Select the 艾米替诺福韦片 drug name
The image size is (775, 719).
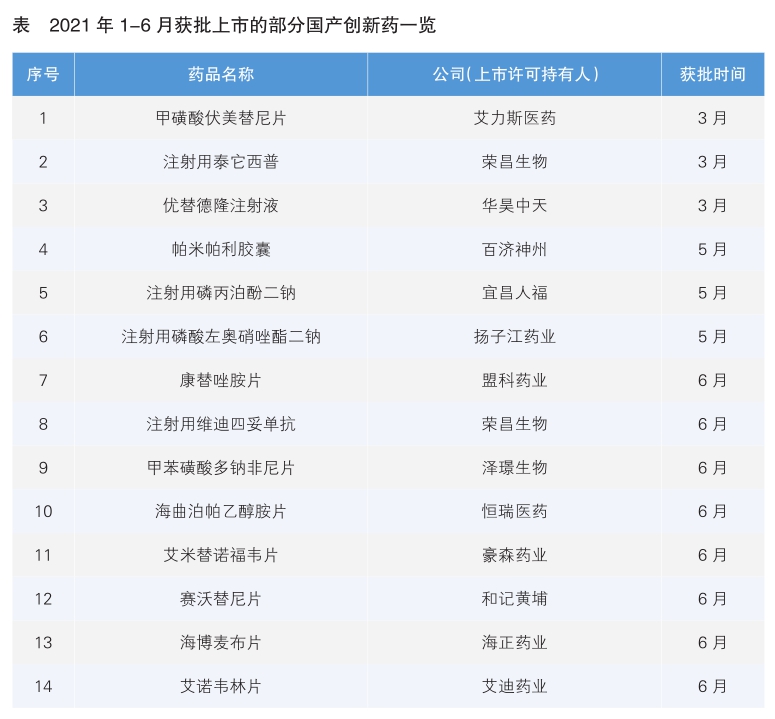[x=221, y=555]
